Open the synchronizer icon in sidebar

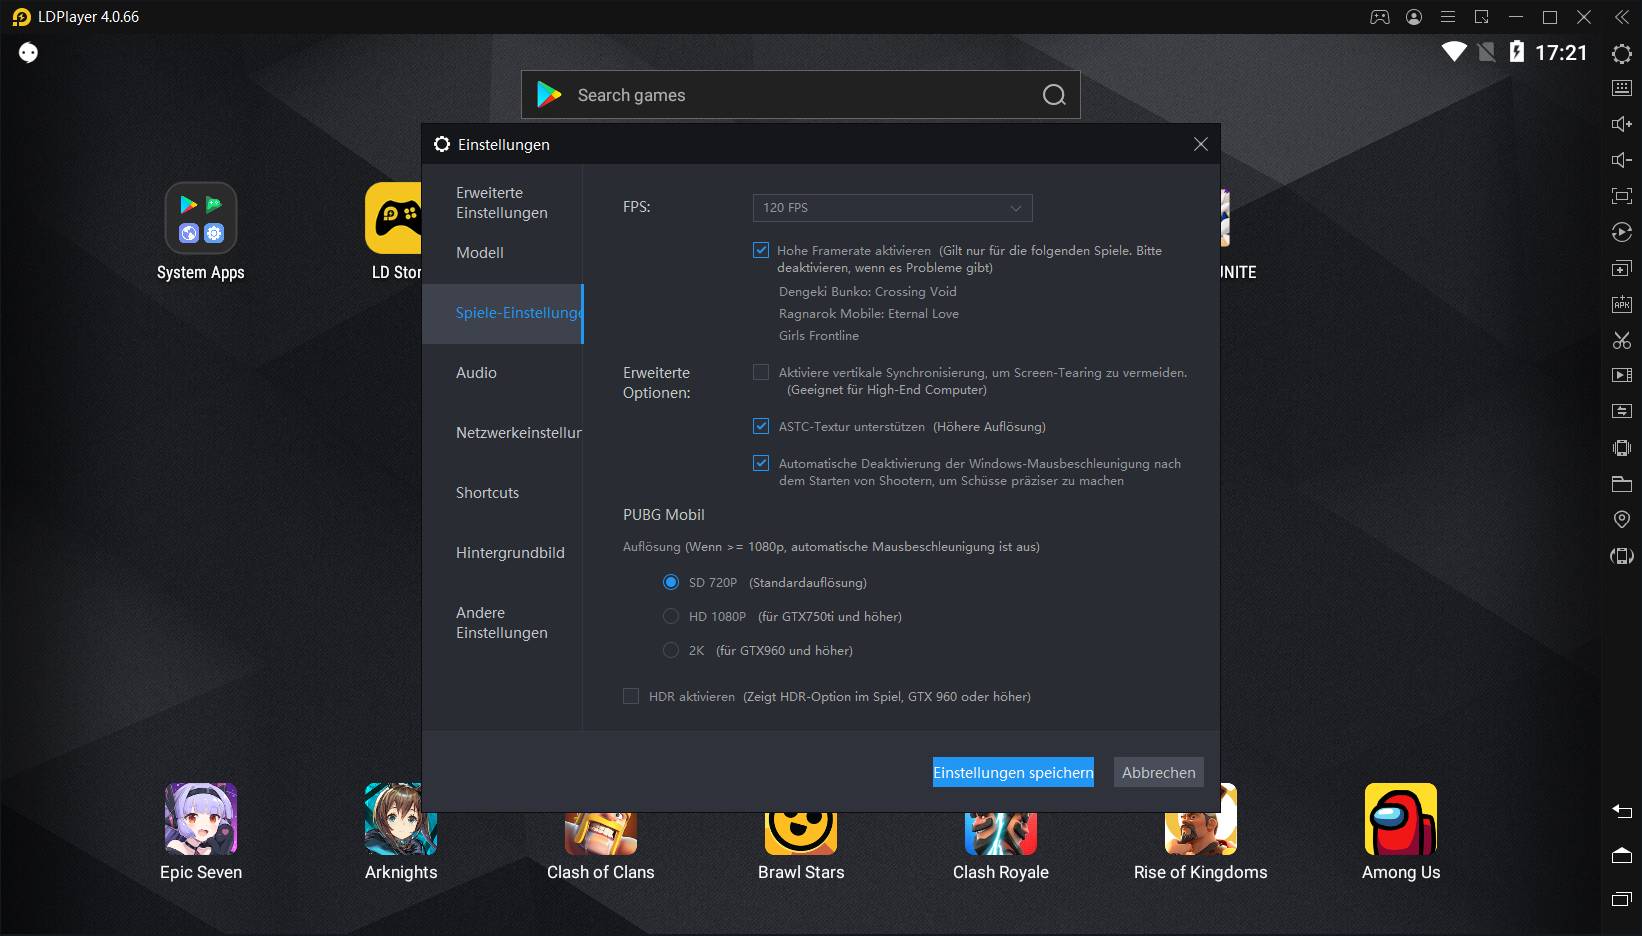[x=1622, y=411]
